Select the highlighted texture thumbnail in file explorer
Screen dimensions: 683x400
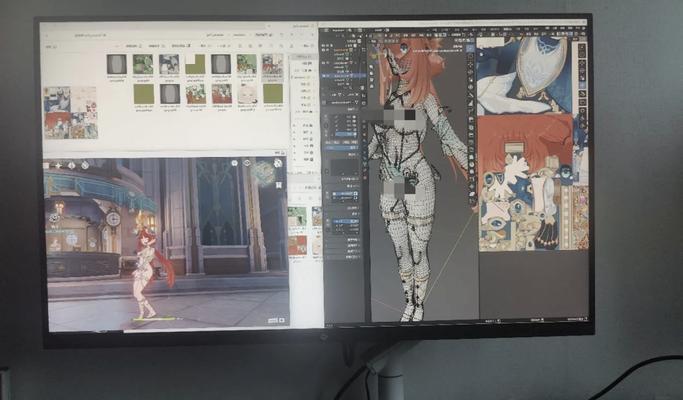[x=273, y=68]
